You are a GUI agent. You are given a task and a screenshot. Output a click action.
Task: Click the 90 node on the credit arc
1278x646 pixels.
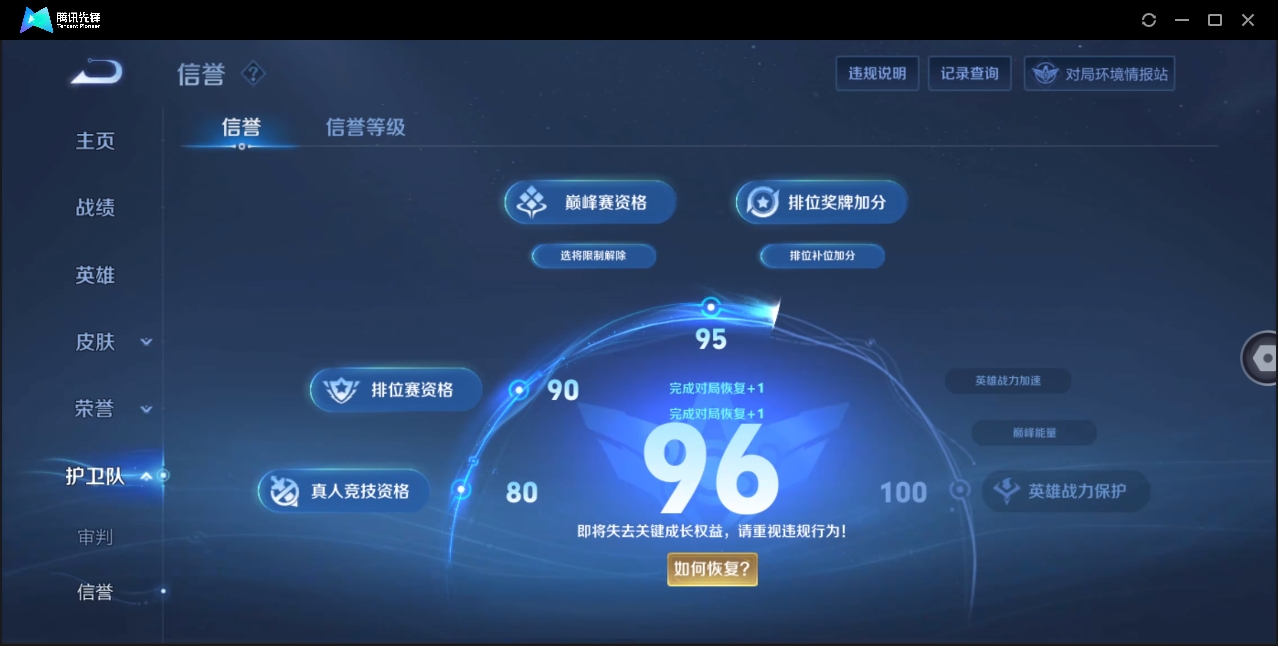coord(519,390)
